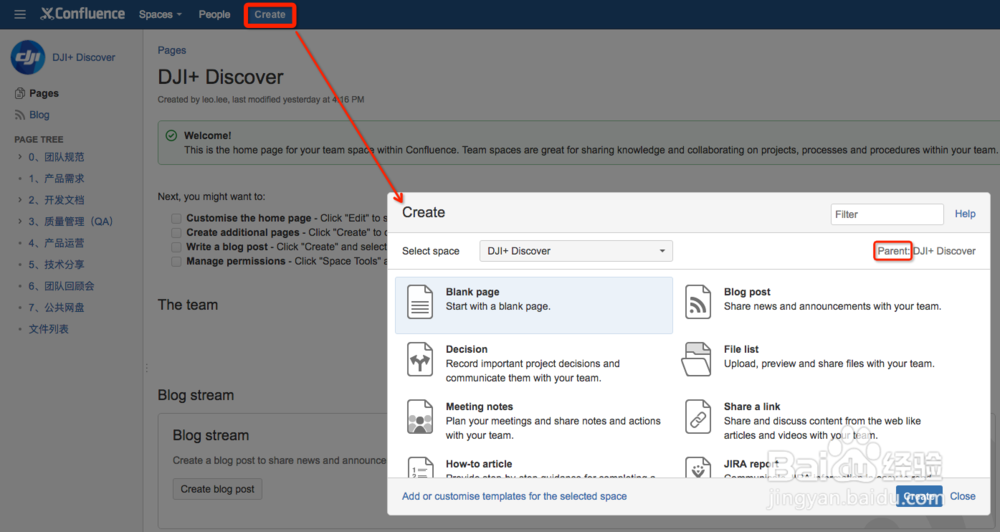Select the Blog post template icon
Screen dimensions: 1000x532
point(698,302)
